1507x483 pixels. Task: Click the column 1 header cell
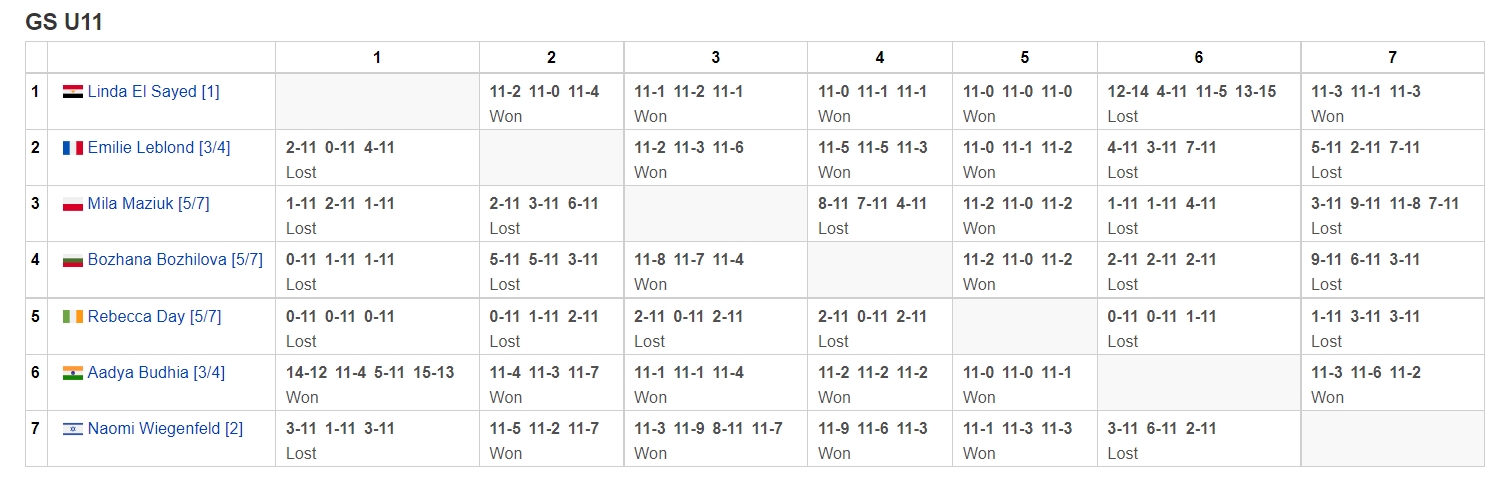(377, 58)
